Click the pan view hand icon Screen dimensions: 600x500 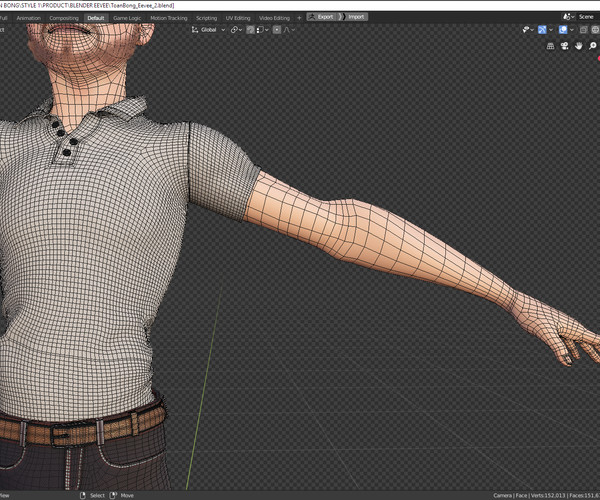pyautogui.click(x=580, y=46)
